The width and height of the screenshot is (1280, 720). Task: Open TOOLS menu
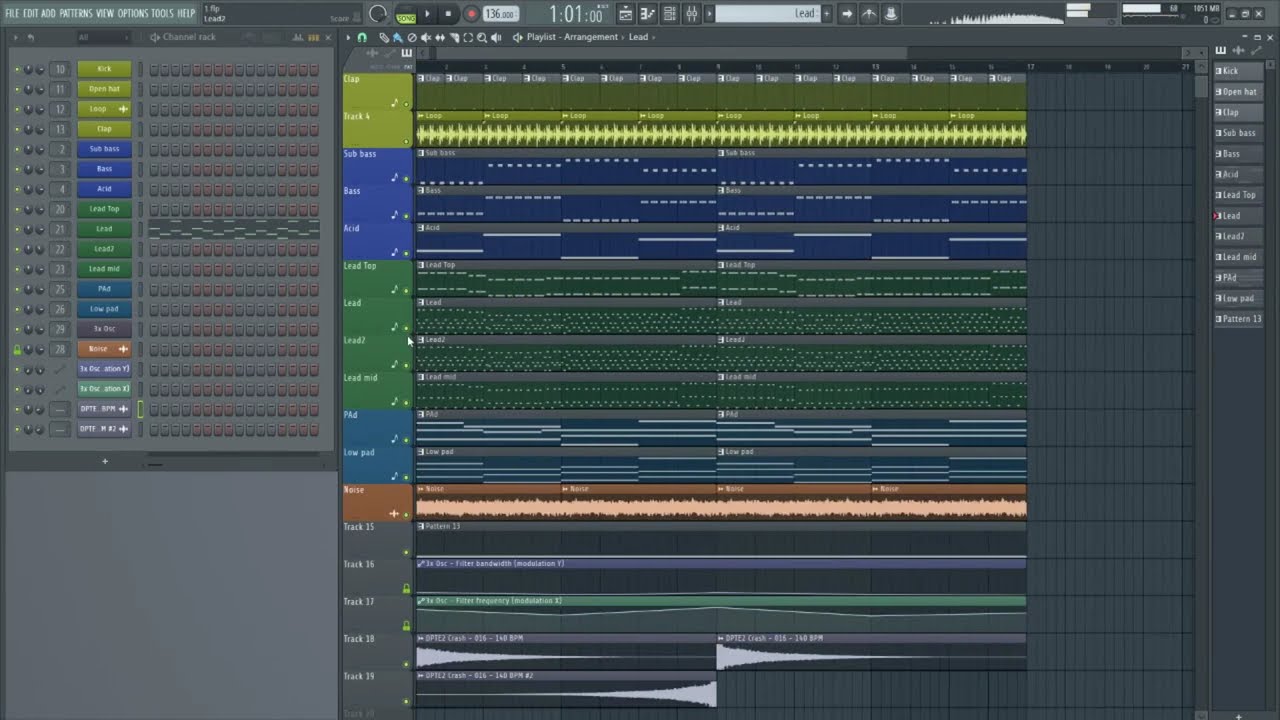pyautogui.click(x=162, y=13)
